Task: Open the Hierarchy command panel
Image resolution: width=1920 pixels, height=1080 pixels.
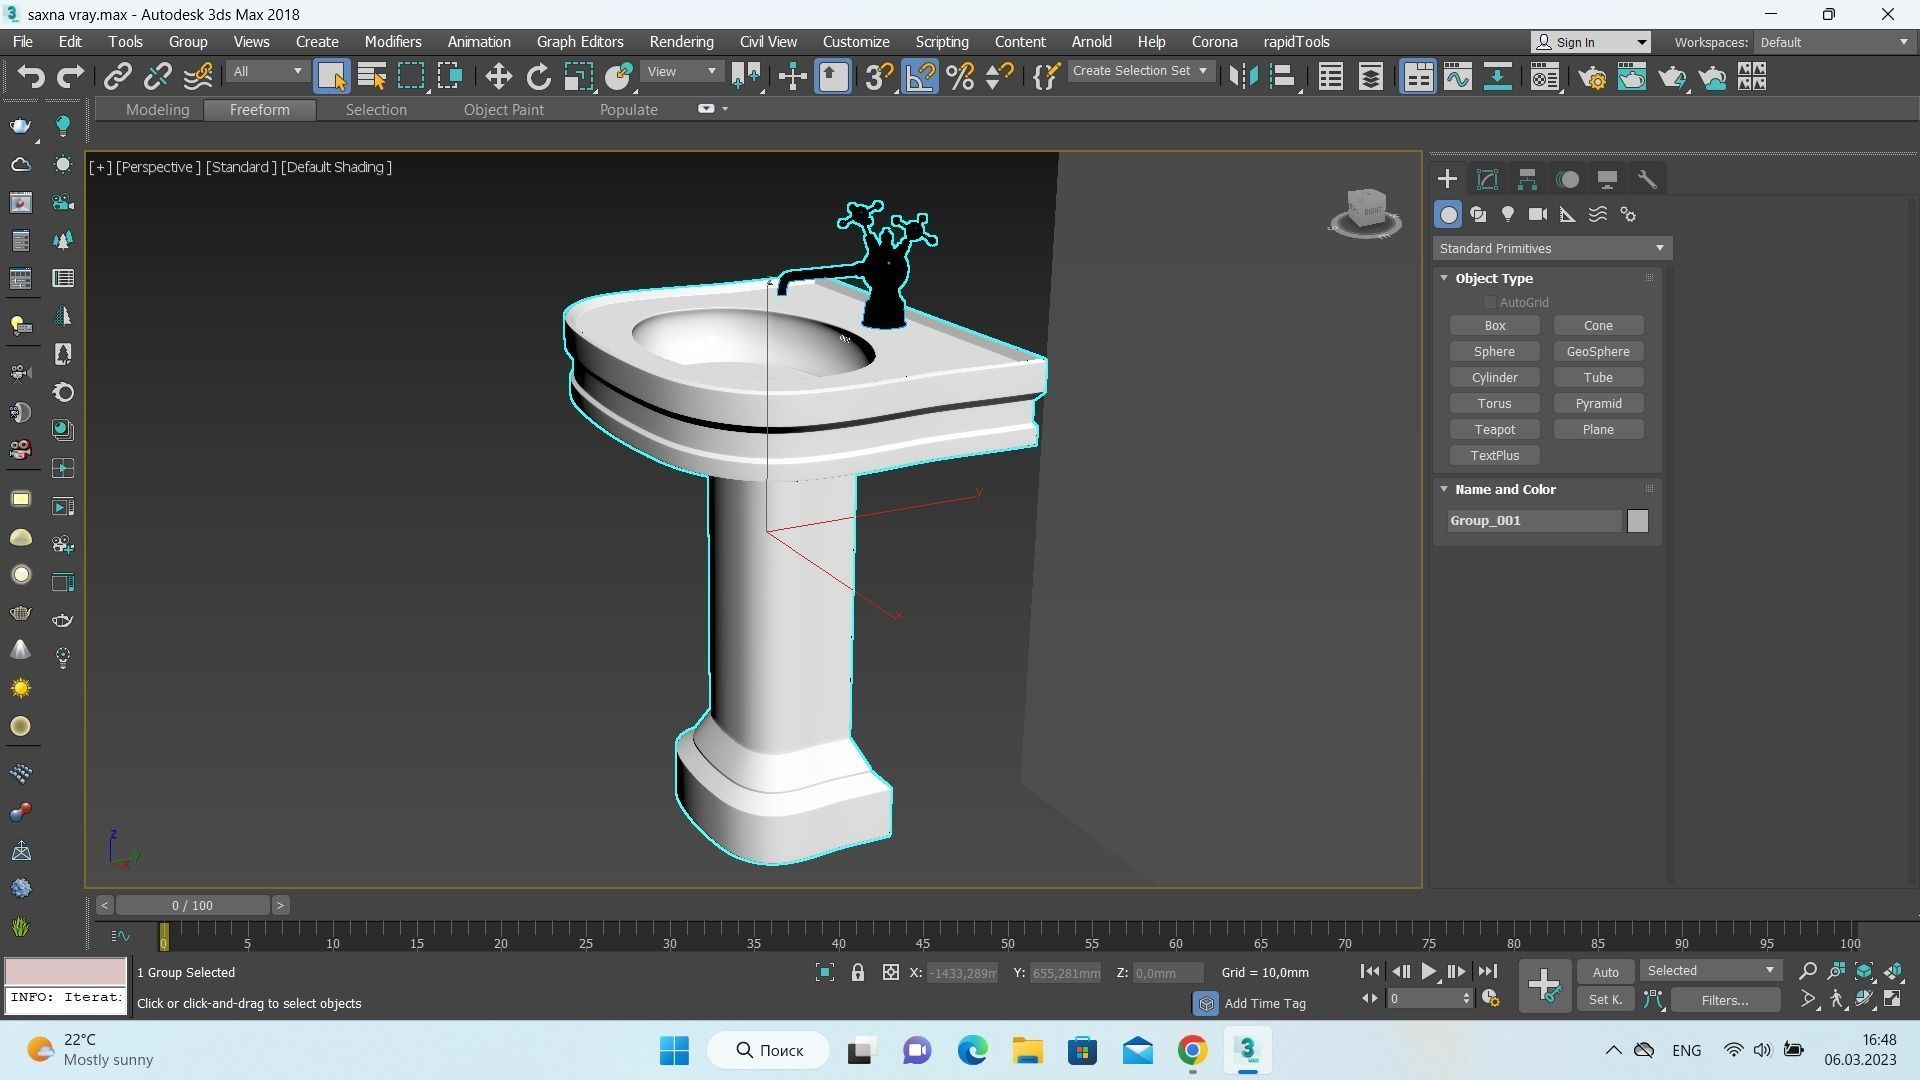Action: 1527,179
